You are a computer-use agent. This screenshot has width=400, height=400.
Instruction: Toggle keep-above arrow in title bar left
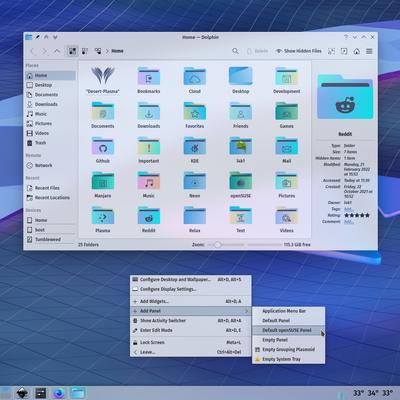[46, 37]
